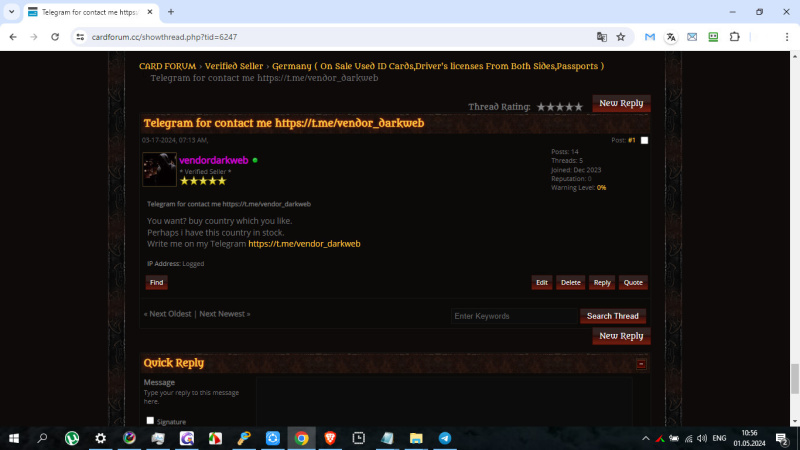Rate the thread with first star
This screenshot has height=450, width=800.
point(541,107)
